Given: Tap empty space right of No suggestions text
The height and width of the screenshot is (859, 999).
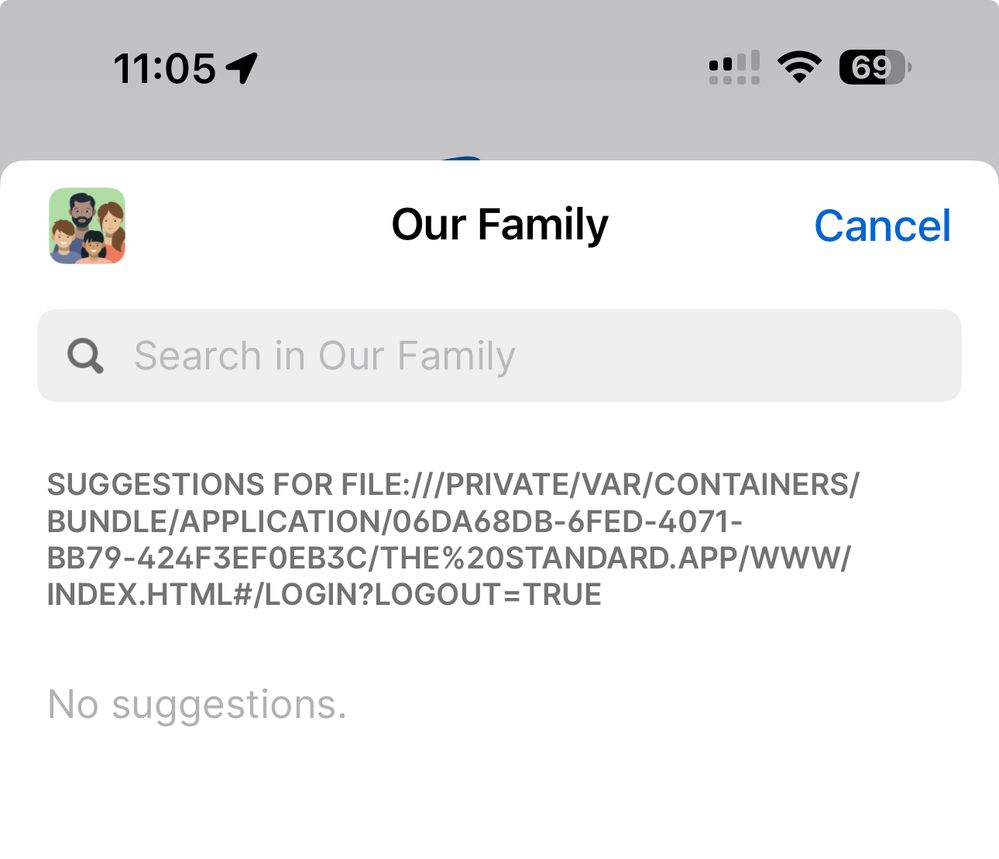Looking at the screenshot, I should click(650, 705).
